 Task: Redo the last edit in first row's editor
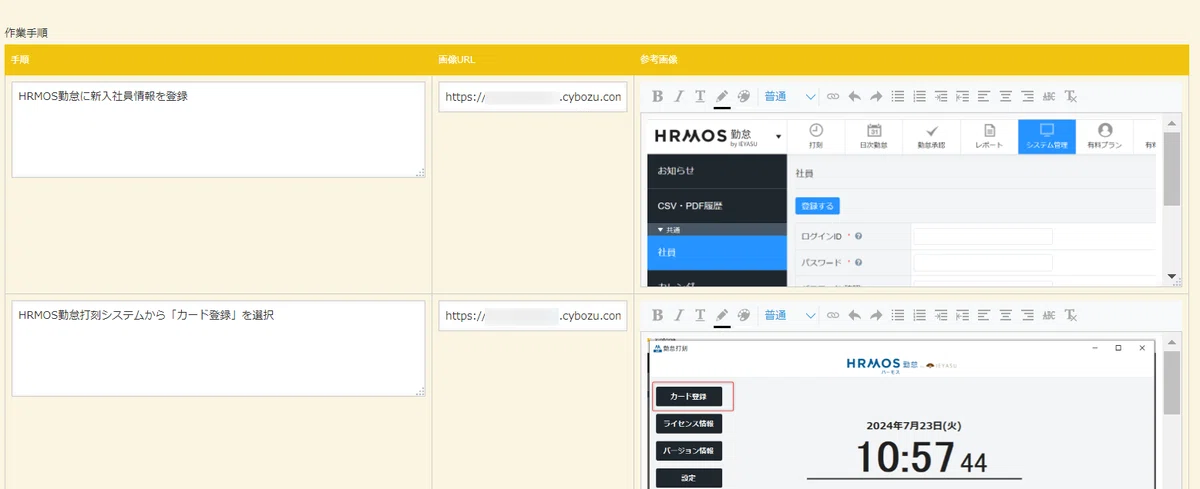(876, 97)
